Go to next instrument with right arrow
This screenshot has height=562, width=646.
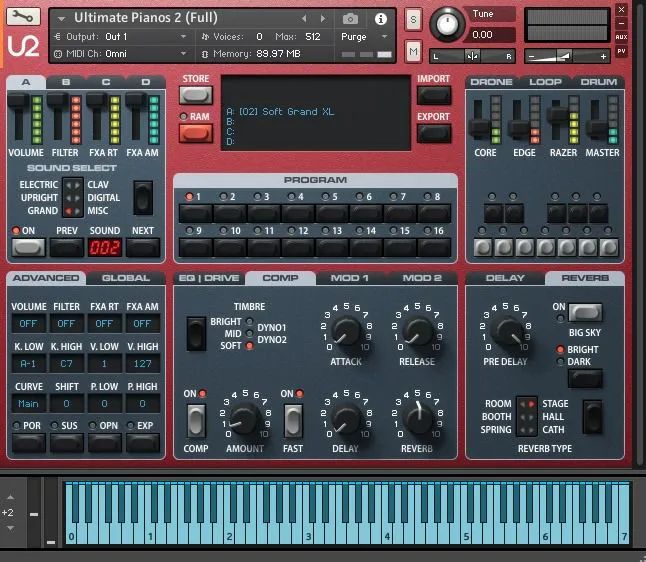click(x=323, y=19)
